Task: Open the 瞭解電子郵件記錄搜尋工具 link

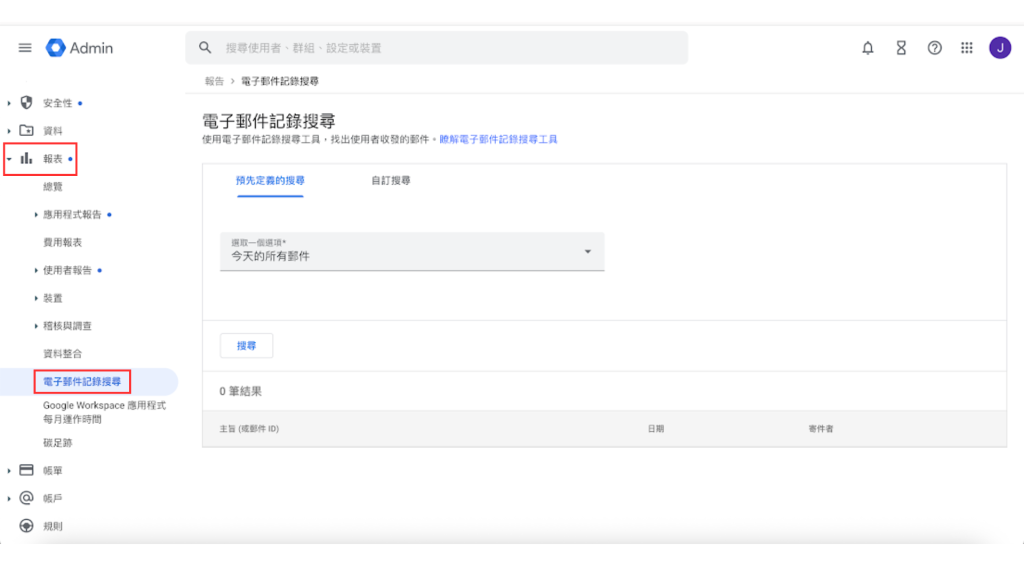Action: click(x=498, y=139)
